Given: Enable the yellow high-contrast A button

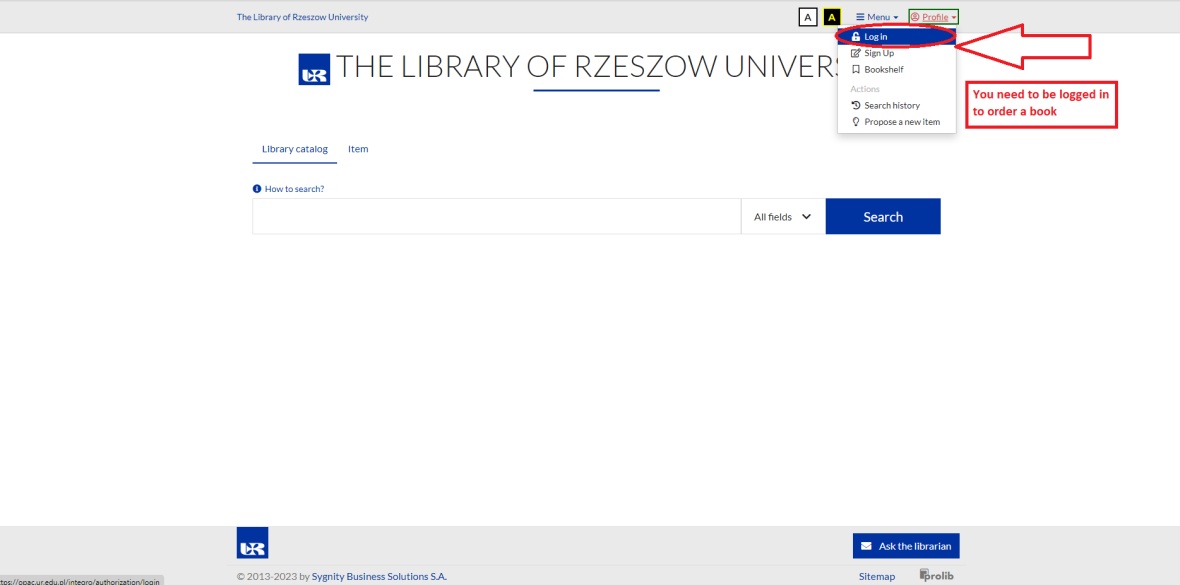Looking at the screenshot, I should tap(832, 17).
